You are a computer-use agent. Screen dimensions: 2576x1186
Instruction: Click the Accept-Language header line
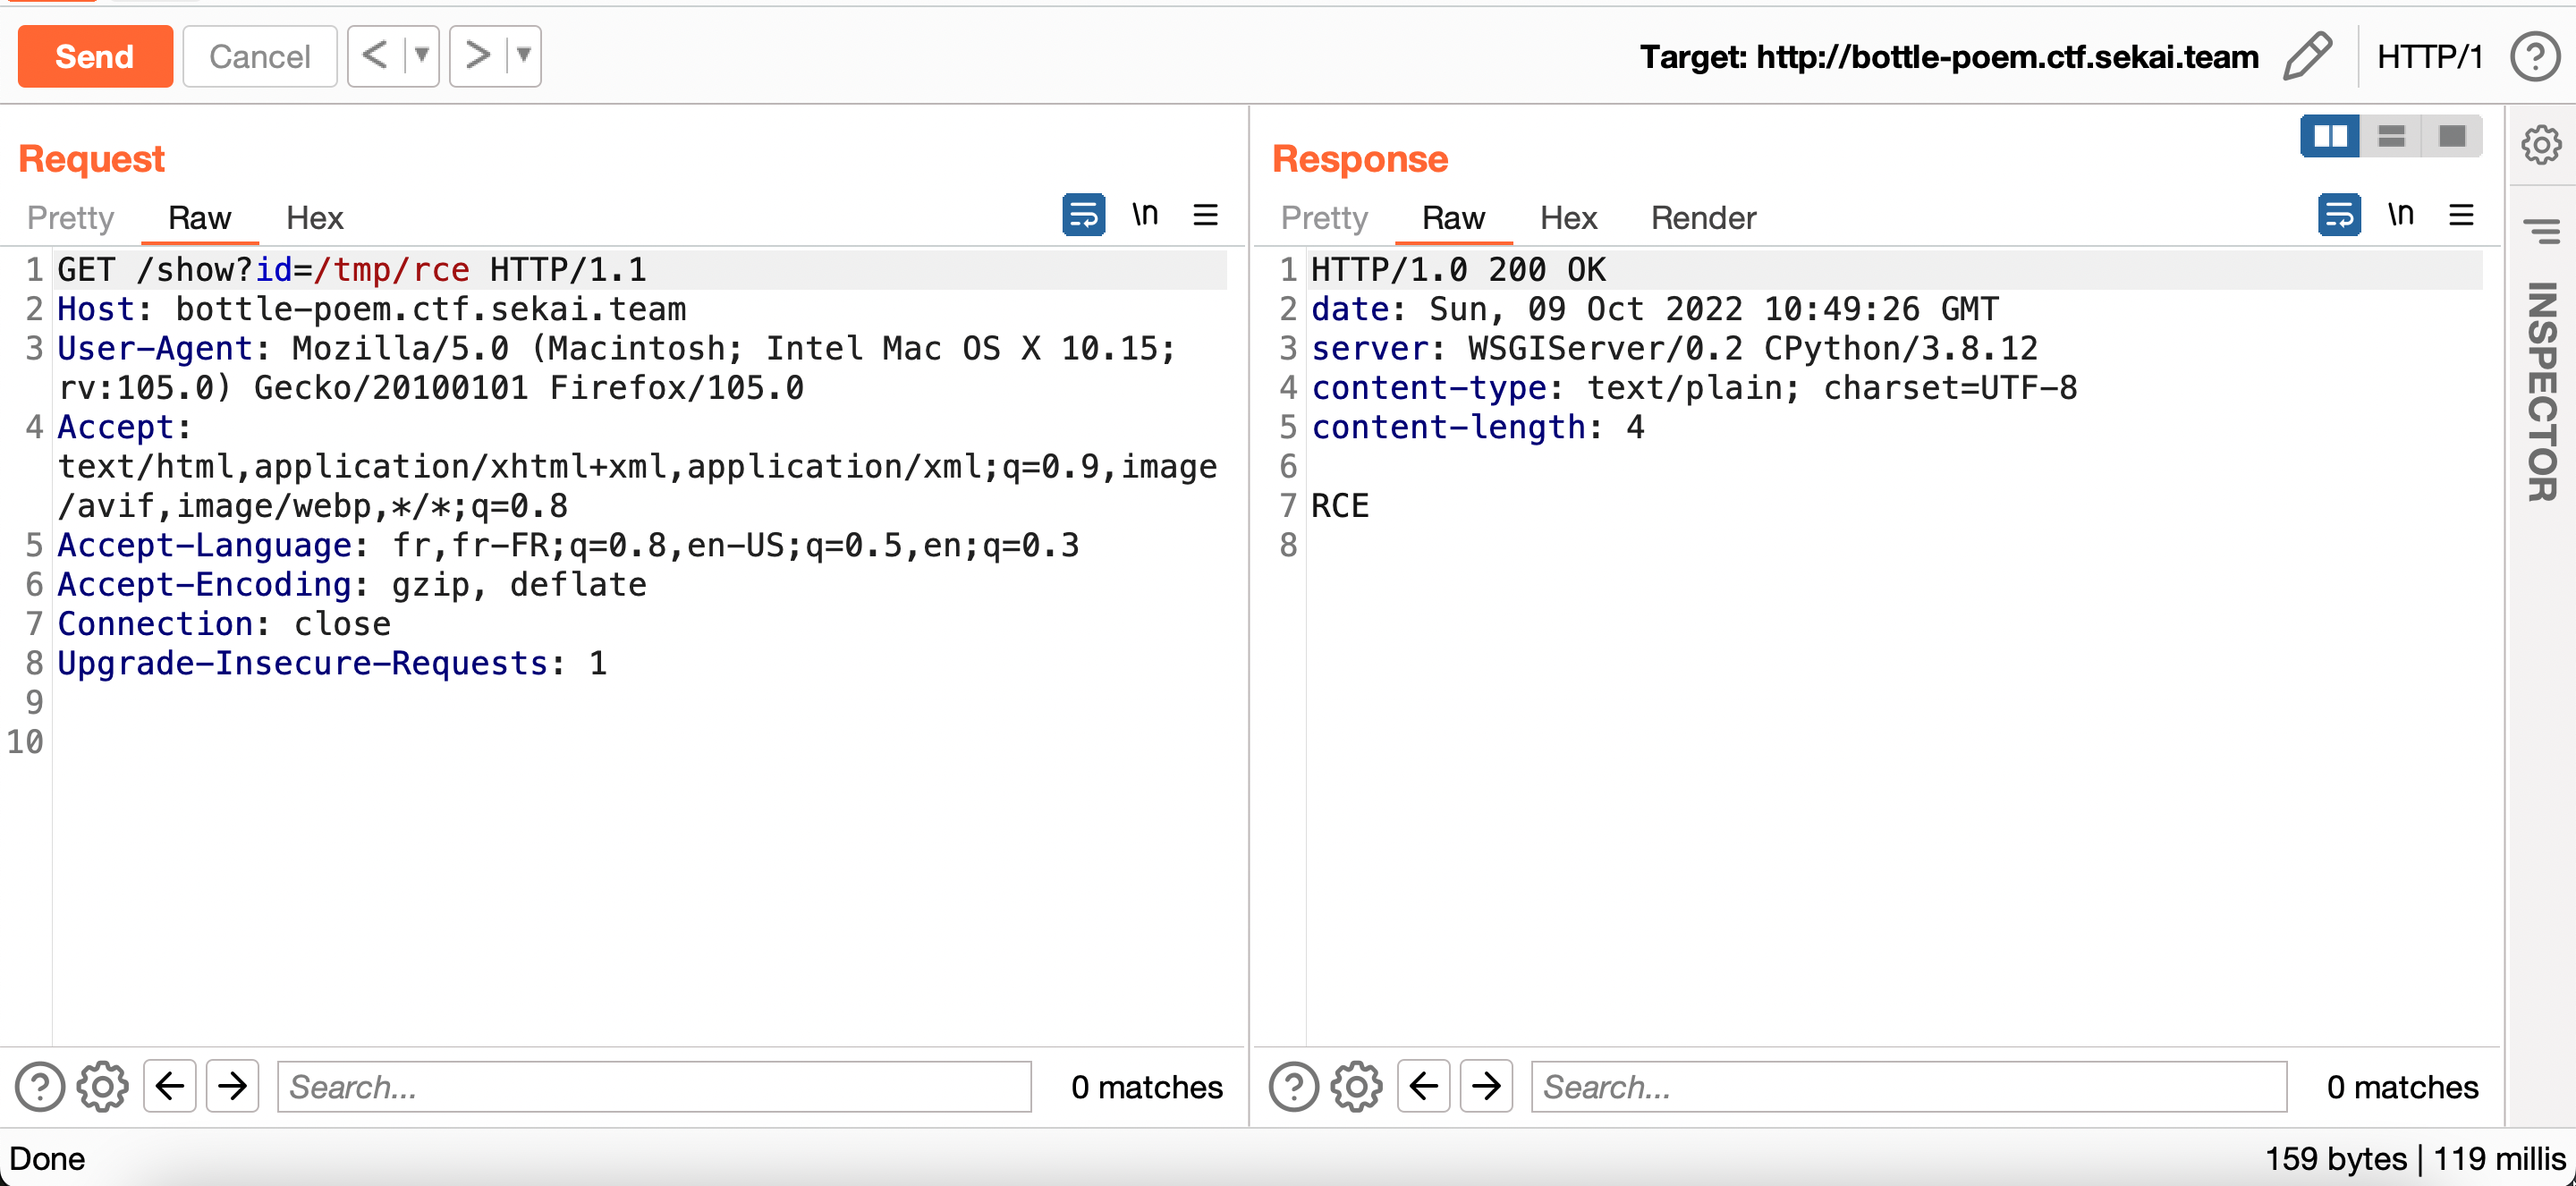[x=568, y=545]
